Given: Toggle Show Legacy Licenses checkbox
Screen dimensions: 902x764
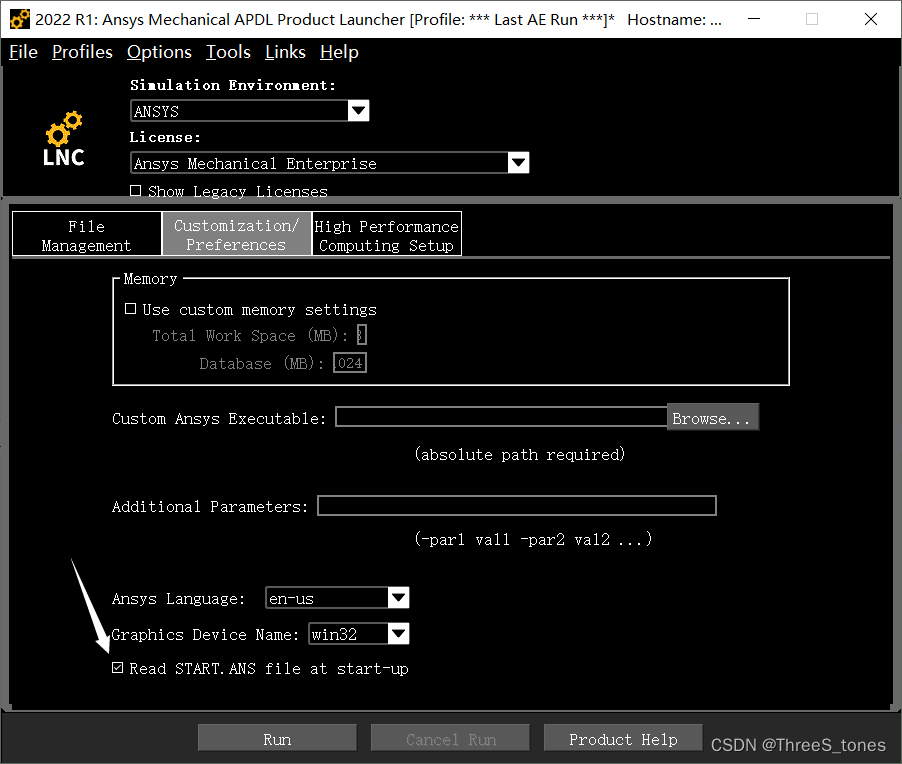Looking at the screenshot, I should 136,191.
